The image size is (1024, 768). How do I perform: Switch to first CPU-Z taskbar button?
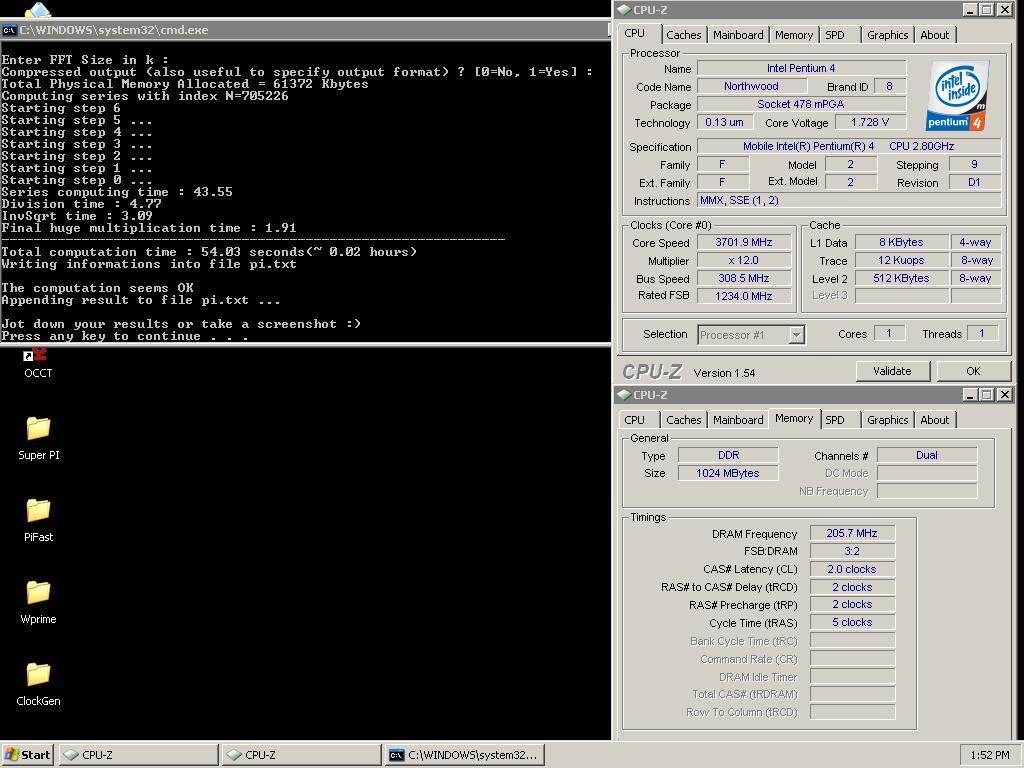[x=138, y=755]
